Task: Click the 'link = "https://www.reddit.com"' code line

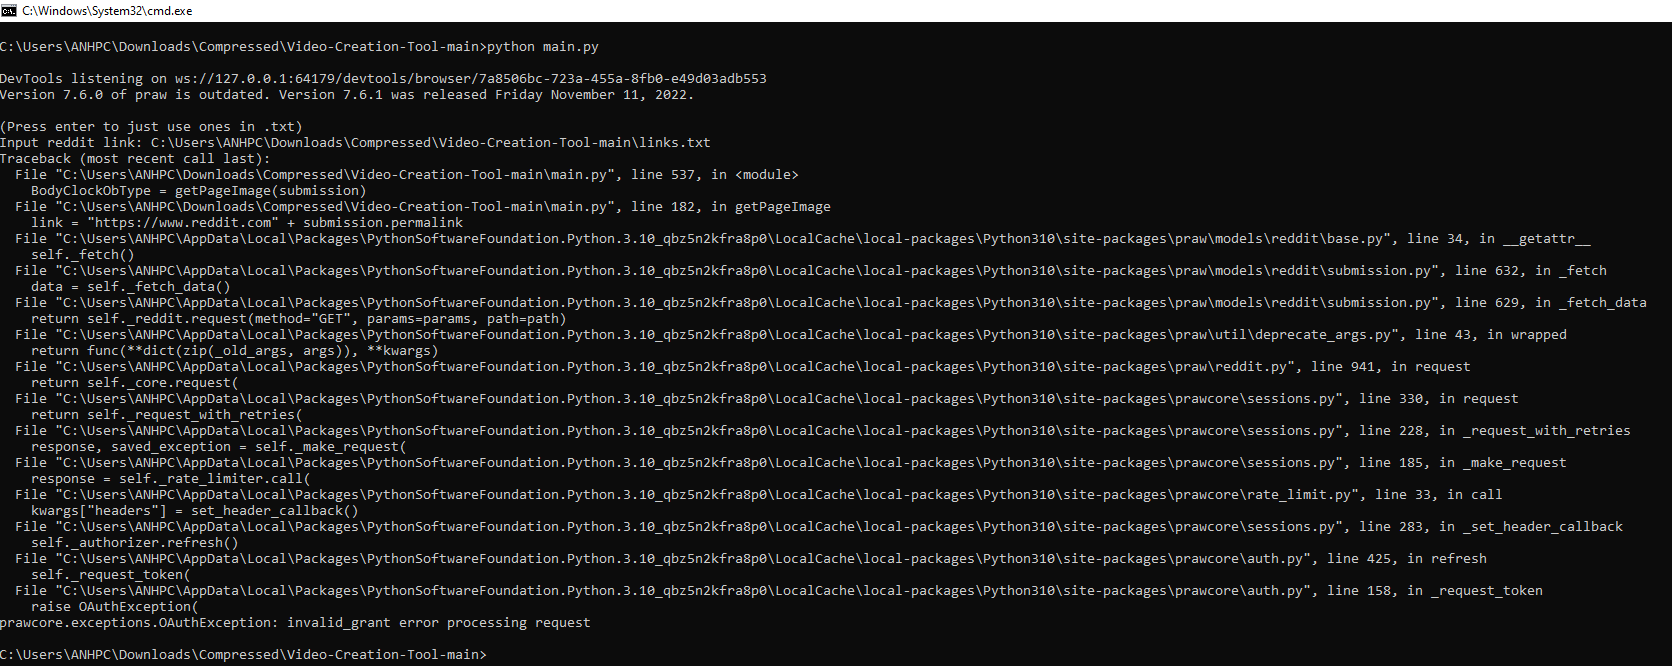Action: [x=247, y=223]
